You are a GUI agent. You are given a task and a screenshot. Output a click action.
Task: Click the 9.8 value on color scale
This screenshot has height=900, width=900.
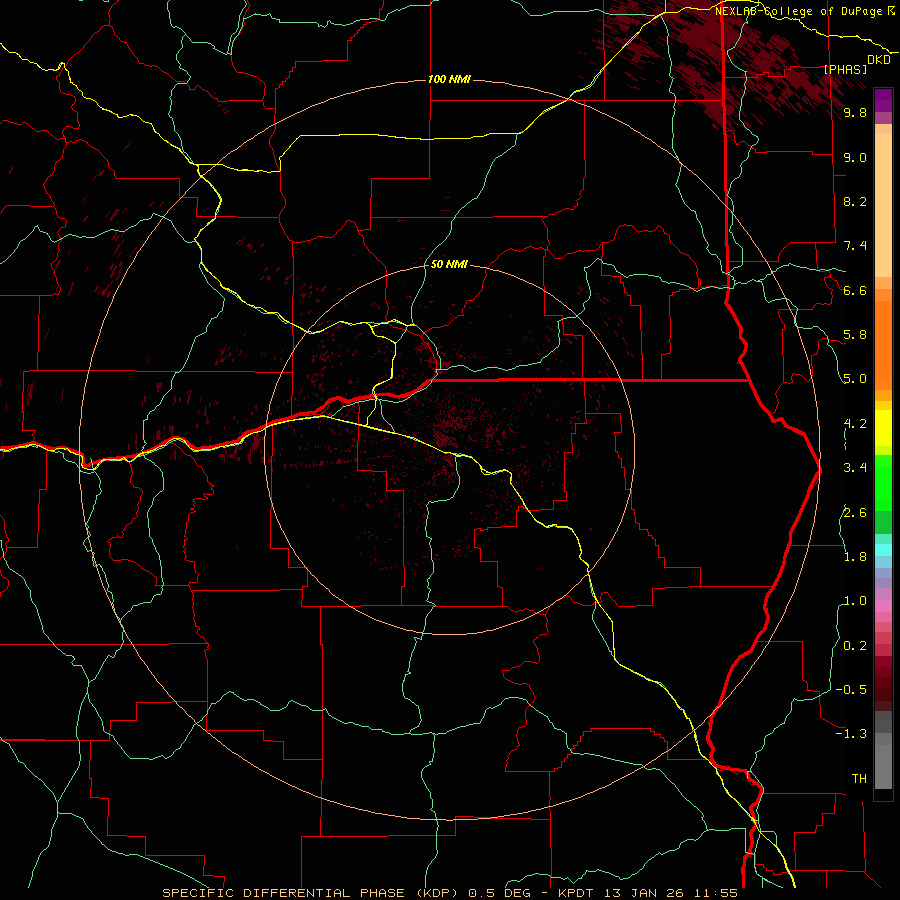click(855, 112)
